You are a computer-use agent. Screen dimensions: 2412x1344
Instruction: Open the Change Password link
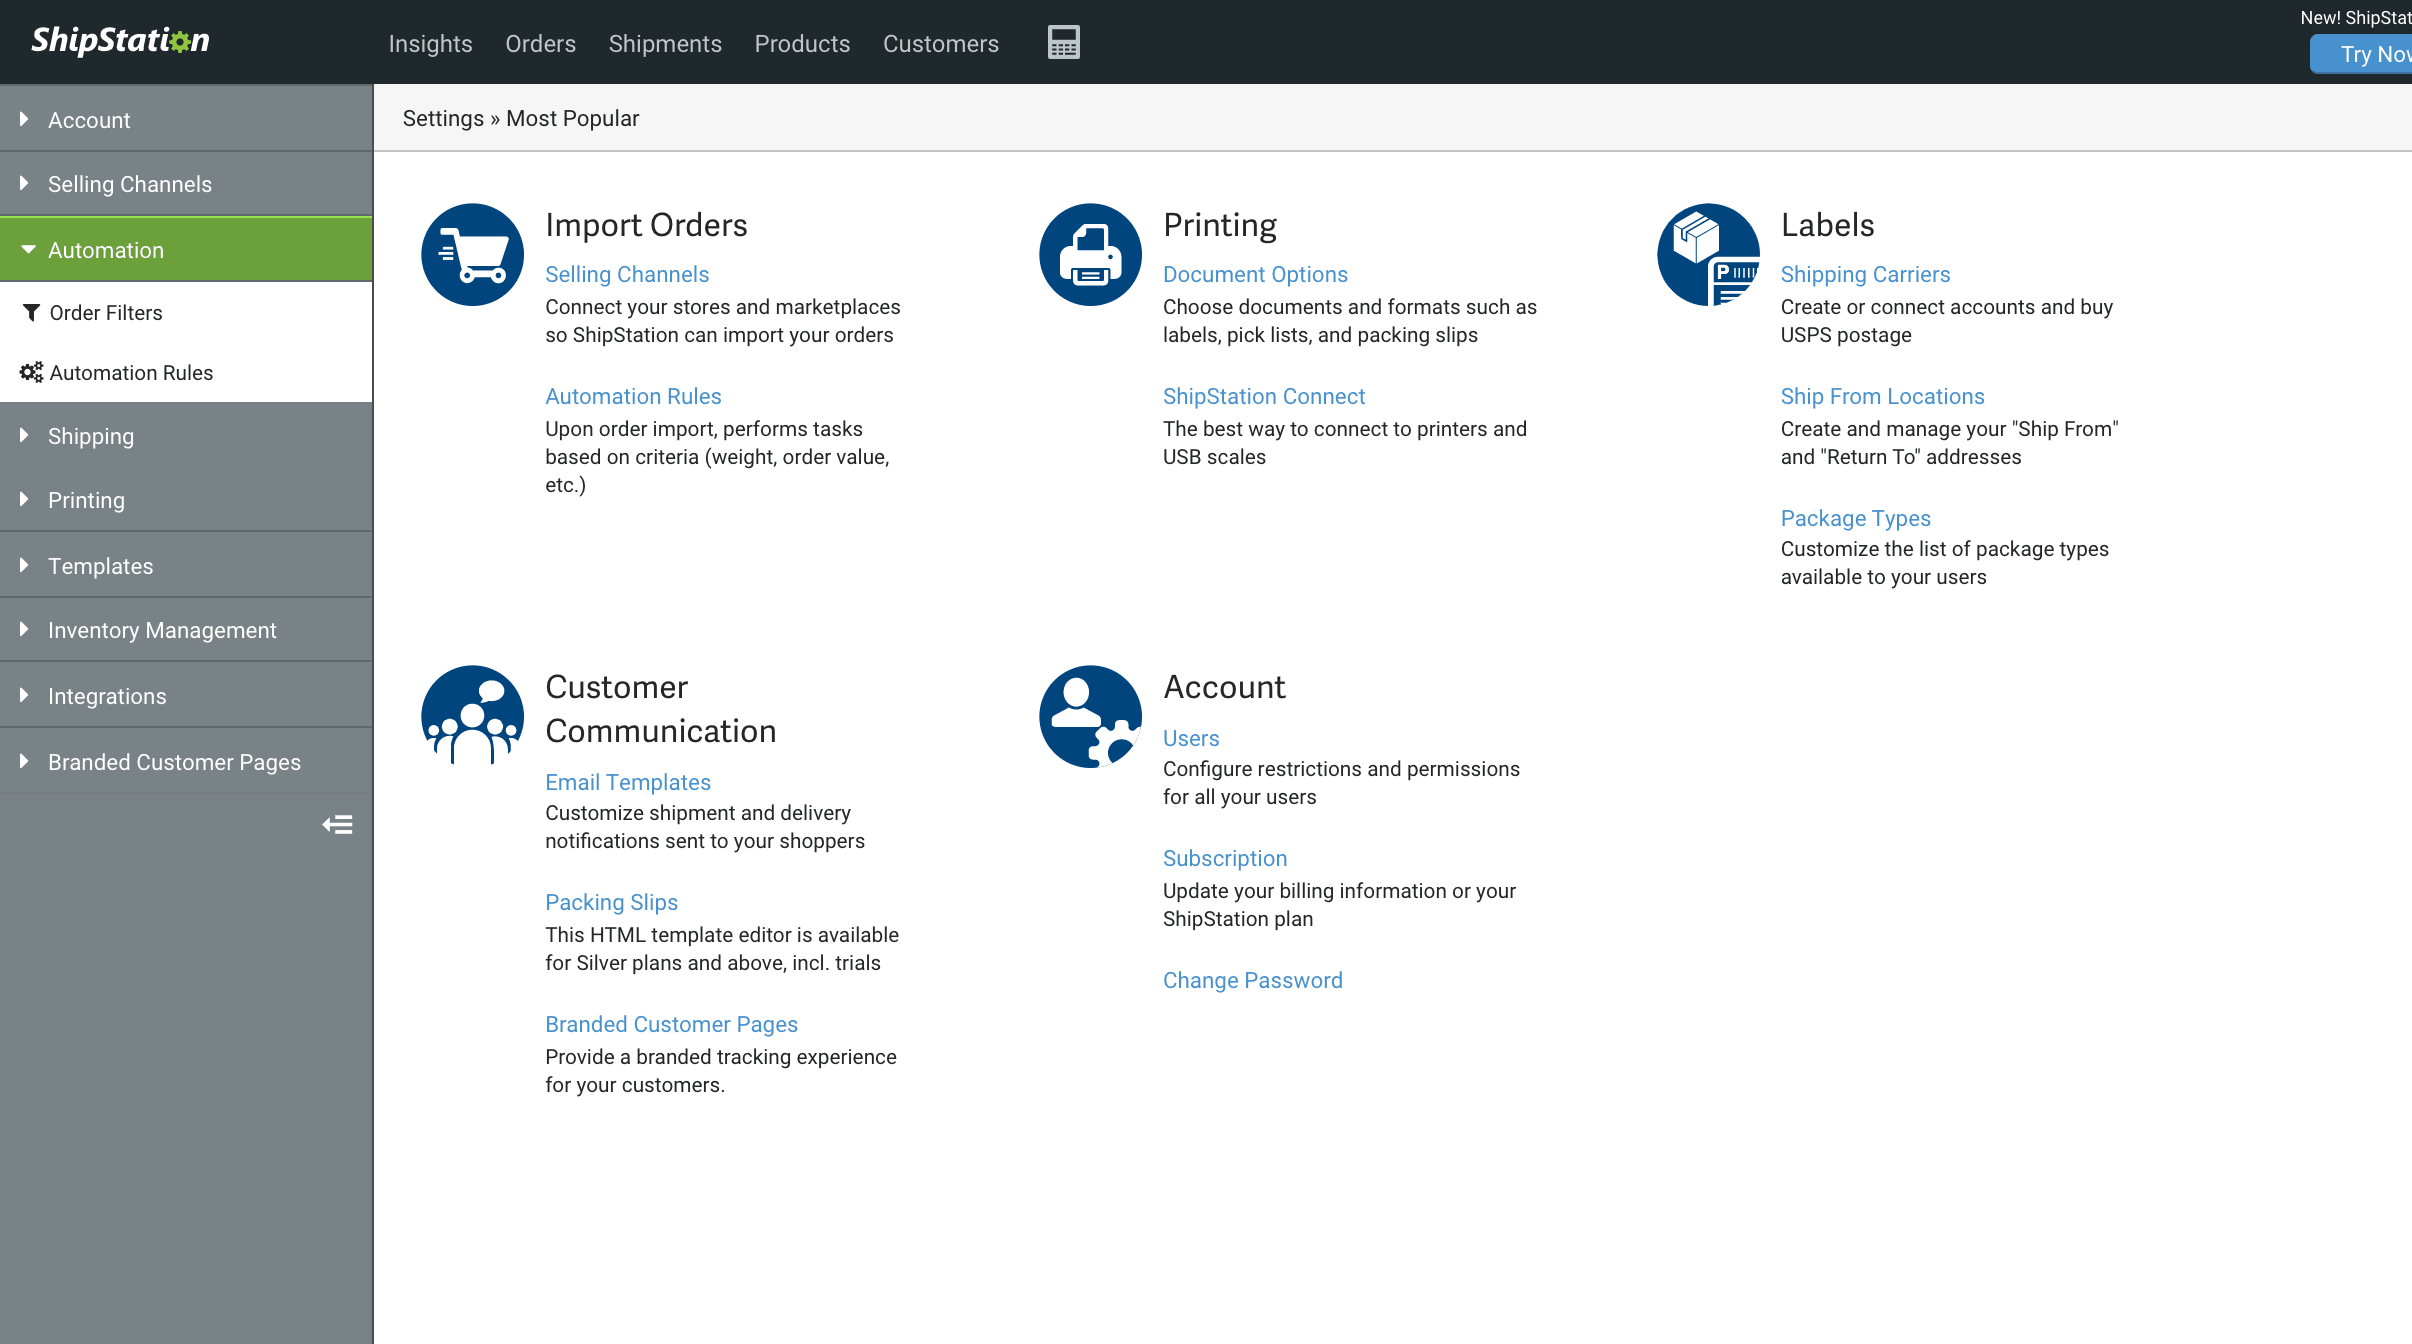pos(1253,980)
